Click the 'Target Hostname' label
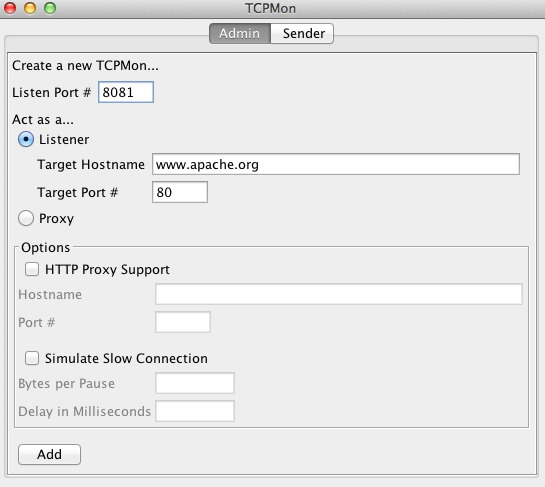This screenshot has width=545, height=487. tap(91, 164)
